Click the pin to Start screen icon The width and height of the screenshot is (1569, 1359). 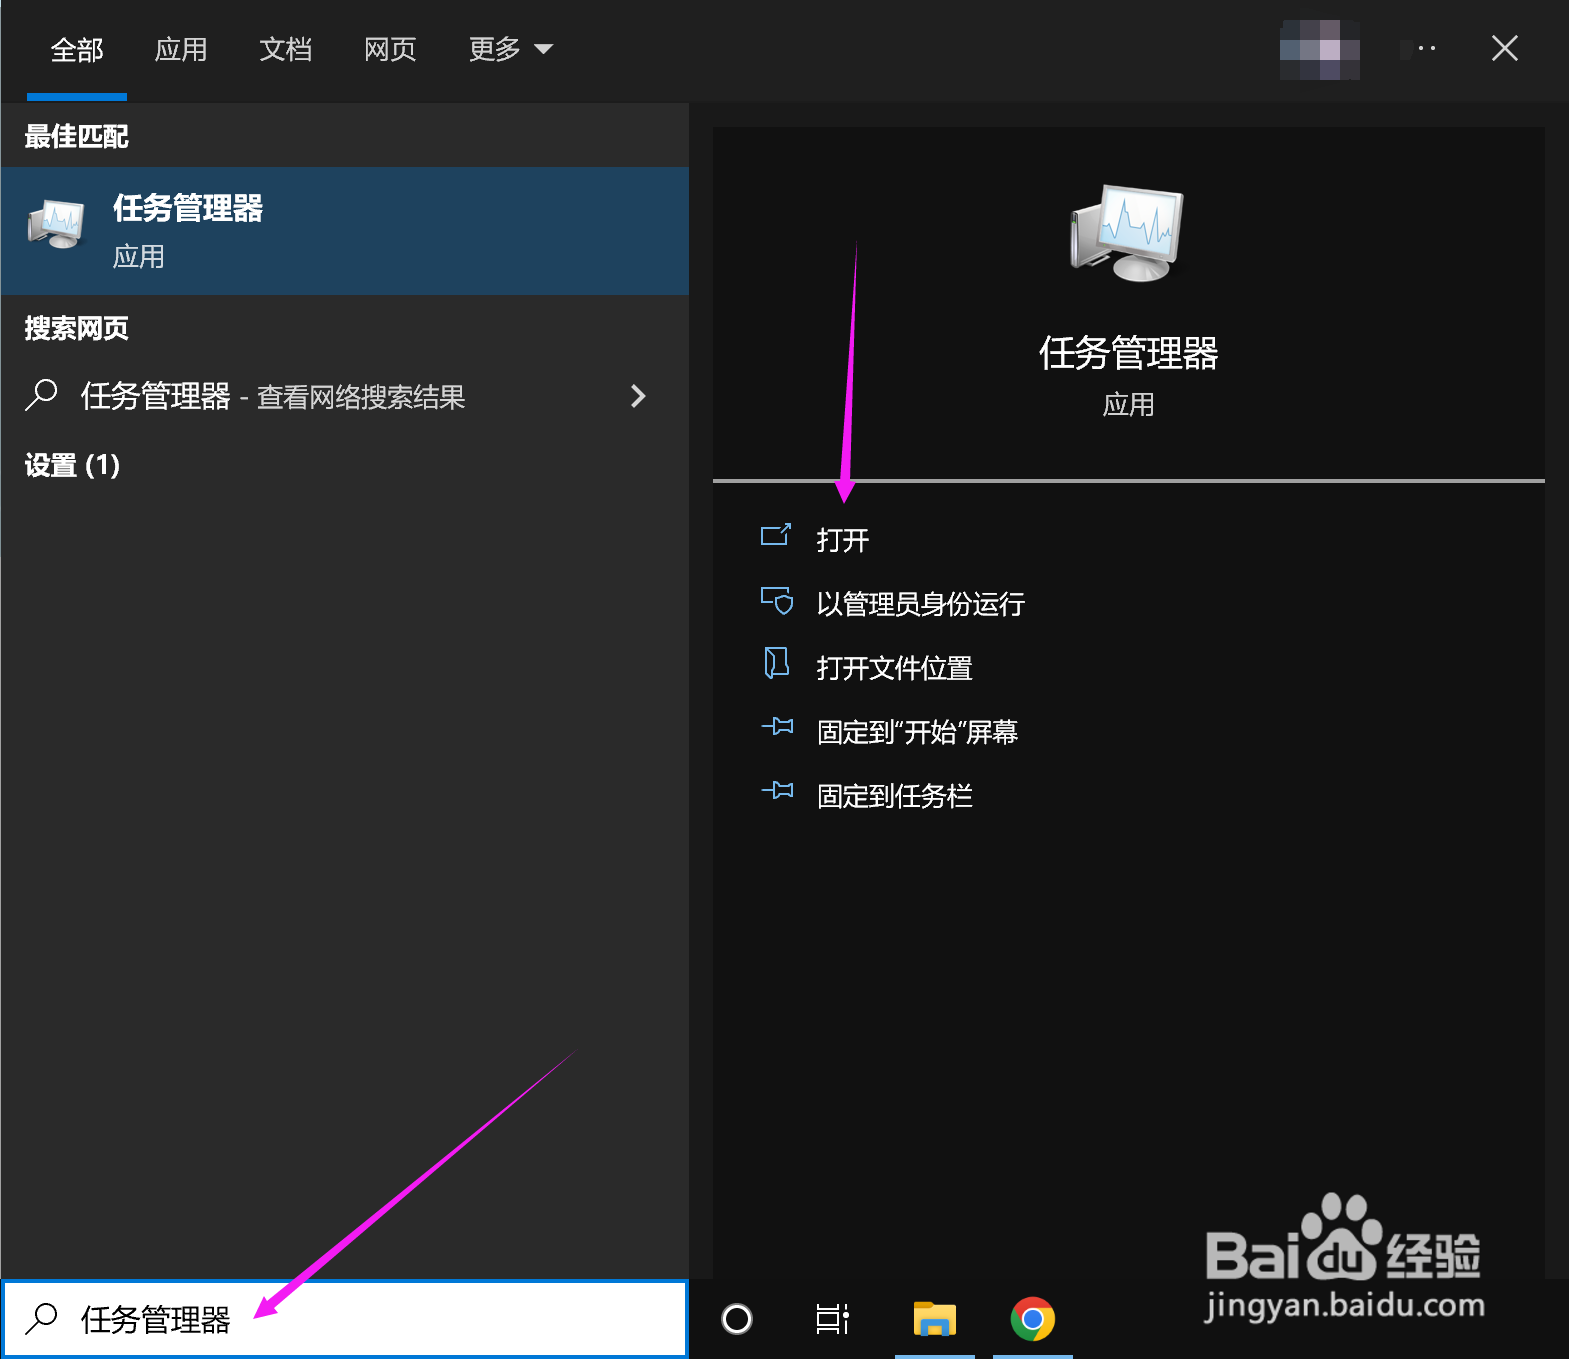(777, 727)
